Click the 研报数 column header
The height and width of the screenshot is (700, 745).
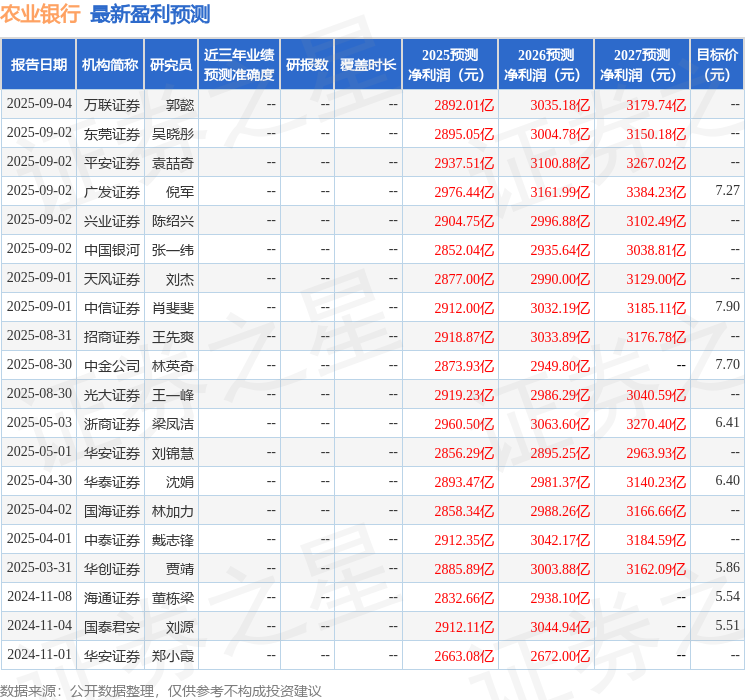tap(307, 65)
